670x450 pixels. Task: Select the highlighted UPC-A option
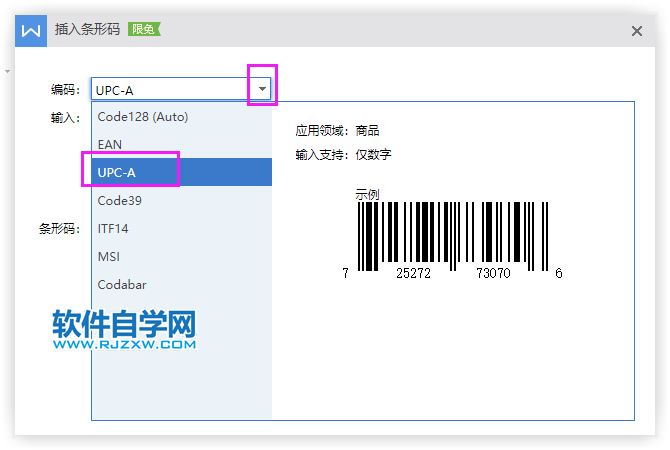[182, 172]
